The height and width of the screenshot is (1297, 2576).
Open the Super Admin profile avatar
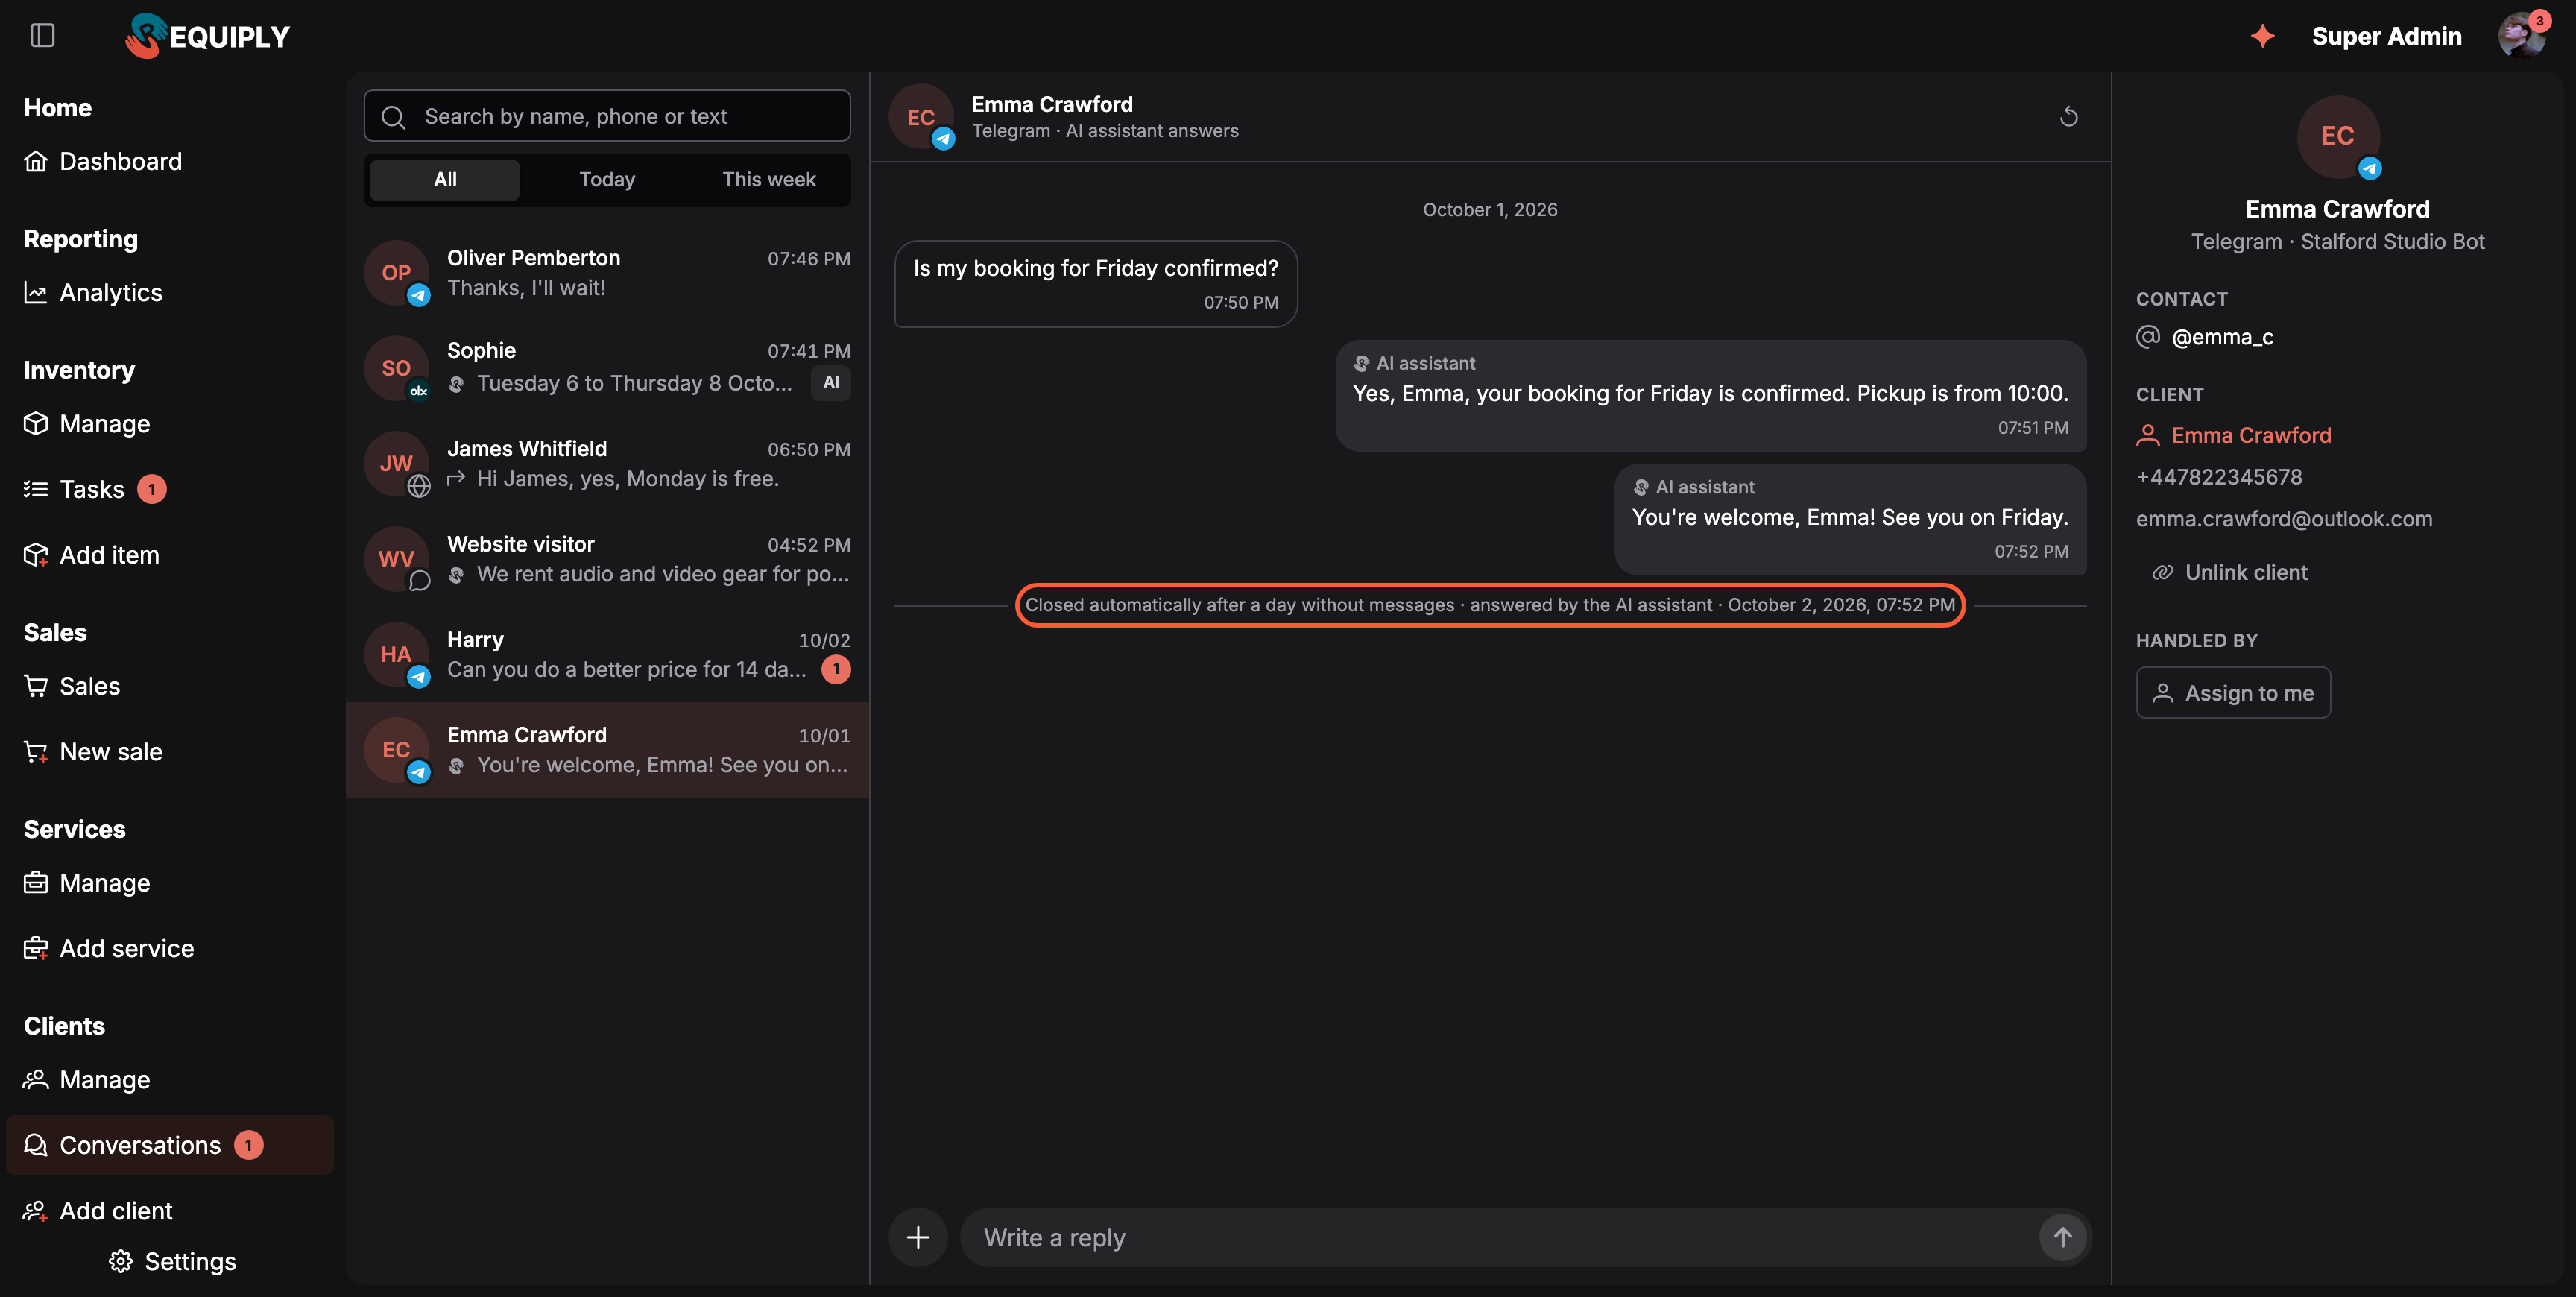click(x=2522, y=36)
